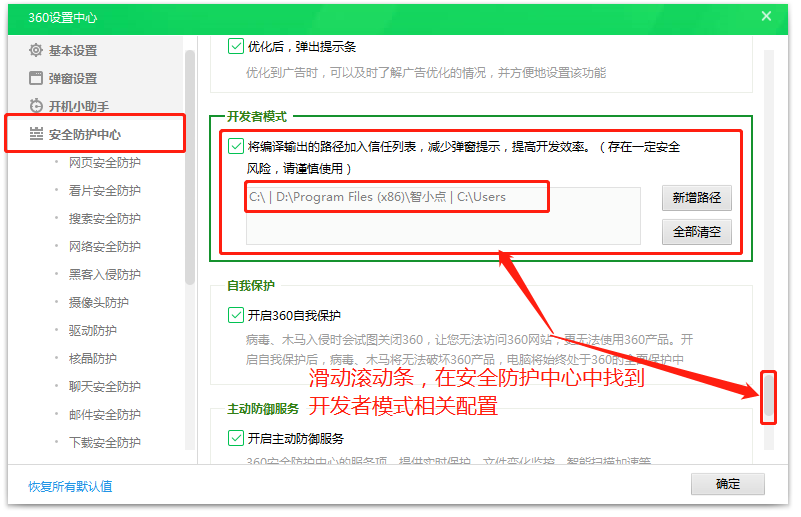Click the 新增路径 button

[697, 198]
